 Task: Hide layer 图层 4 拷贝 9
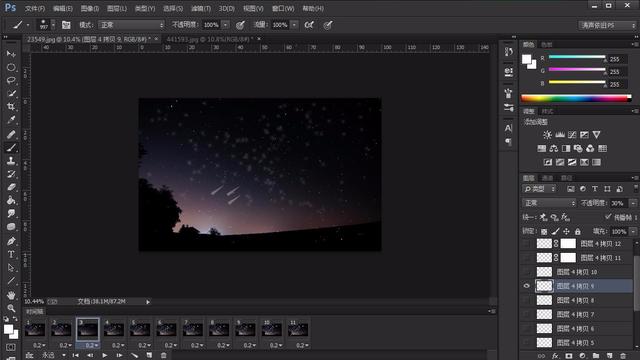click(x=527, y=286)
